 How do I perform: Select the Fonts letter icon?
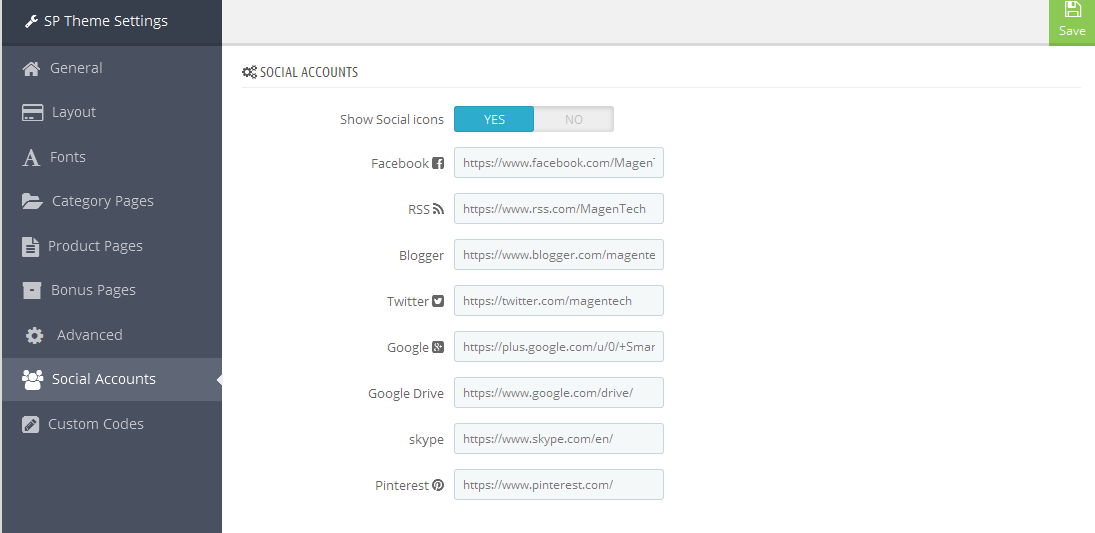[31, 158]
